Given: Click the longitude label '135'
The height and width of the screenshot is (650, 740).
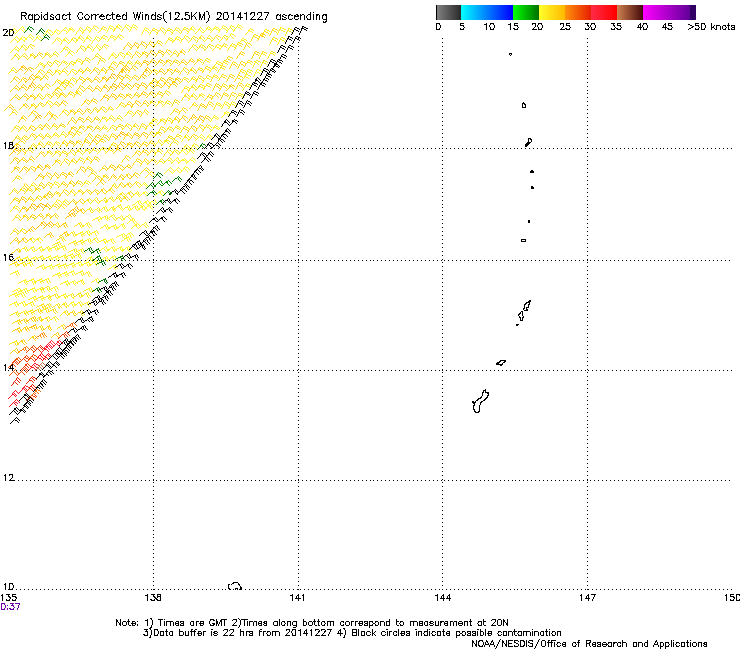Looking at the screenshot, I should (9, 598).
